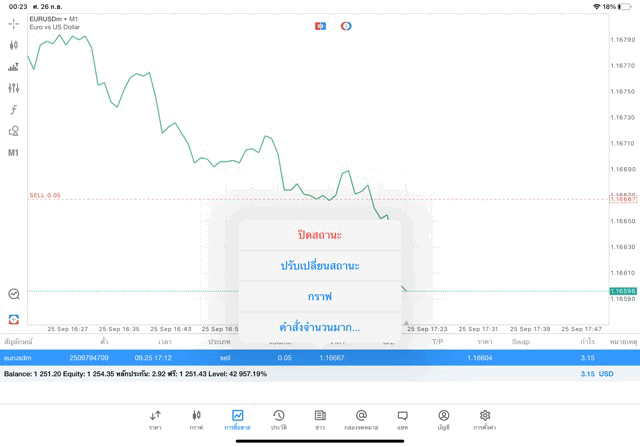Open the M1 timeframe selector

point(13,153)
